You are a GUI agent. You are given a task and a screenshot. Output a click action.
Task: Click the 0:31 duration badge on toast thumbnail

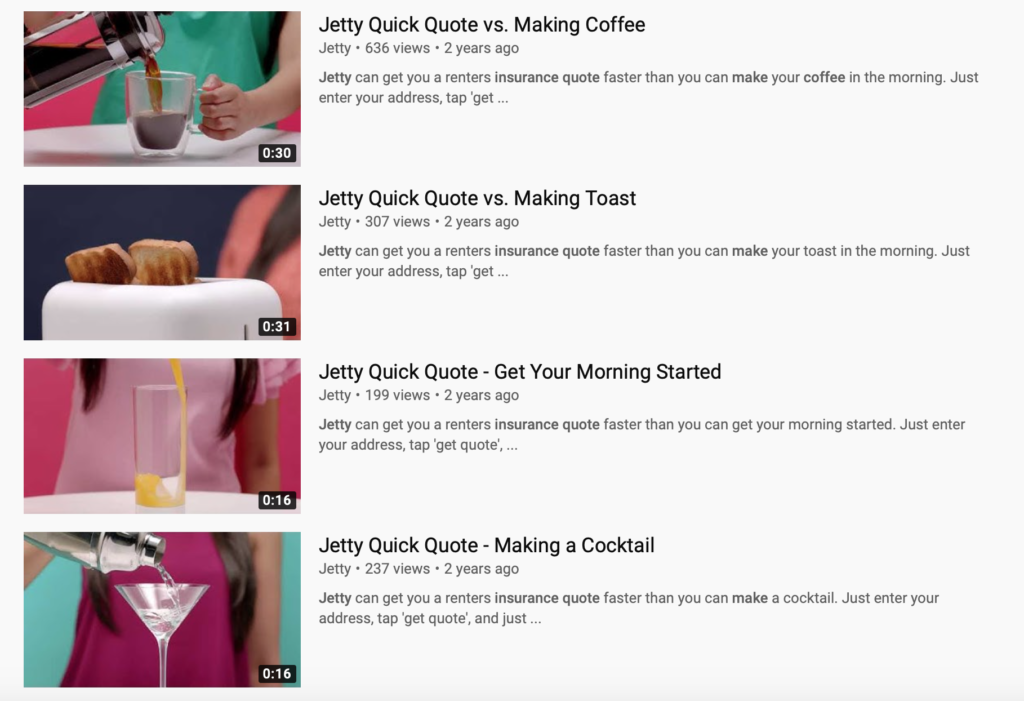tap(277, 327)
